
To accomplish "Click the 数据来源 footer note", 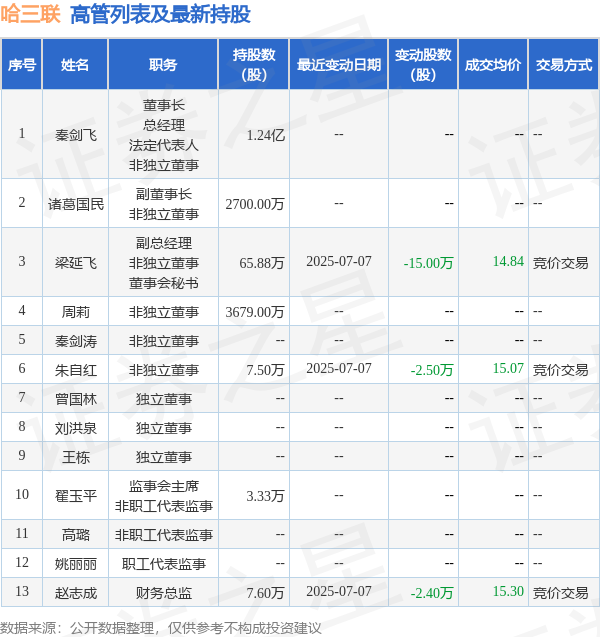I will tap(160, 628).
